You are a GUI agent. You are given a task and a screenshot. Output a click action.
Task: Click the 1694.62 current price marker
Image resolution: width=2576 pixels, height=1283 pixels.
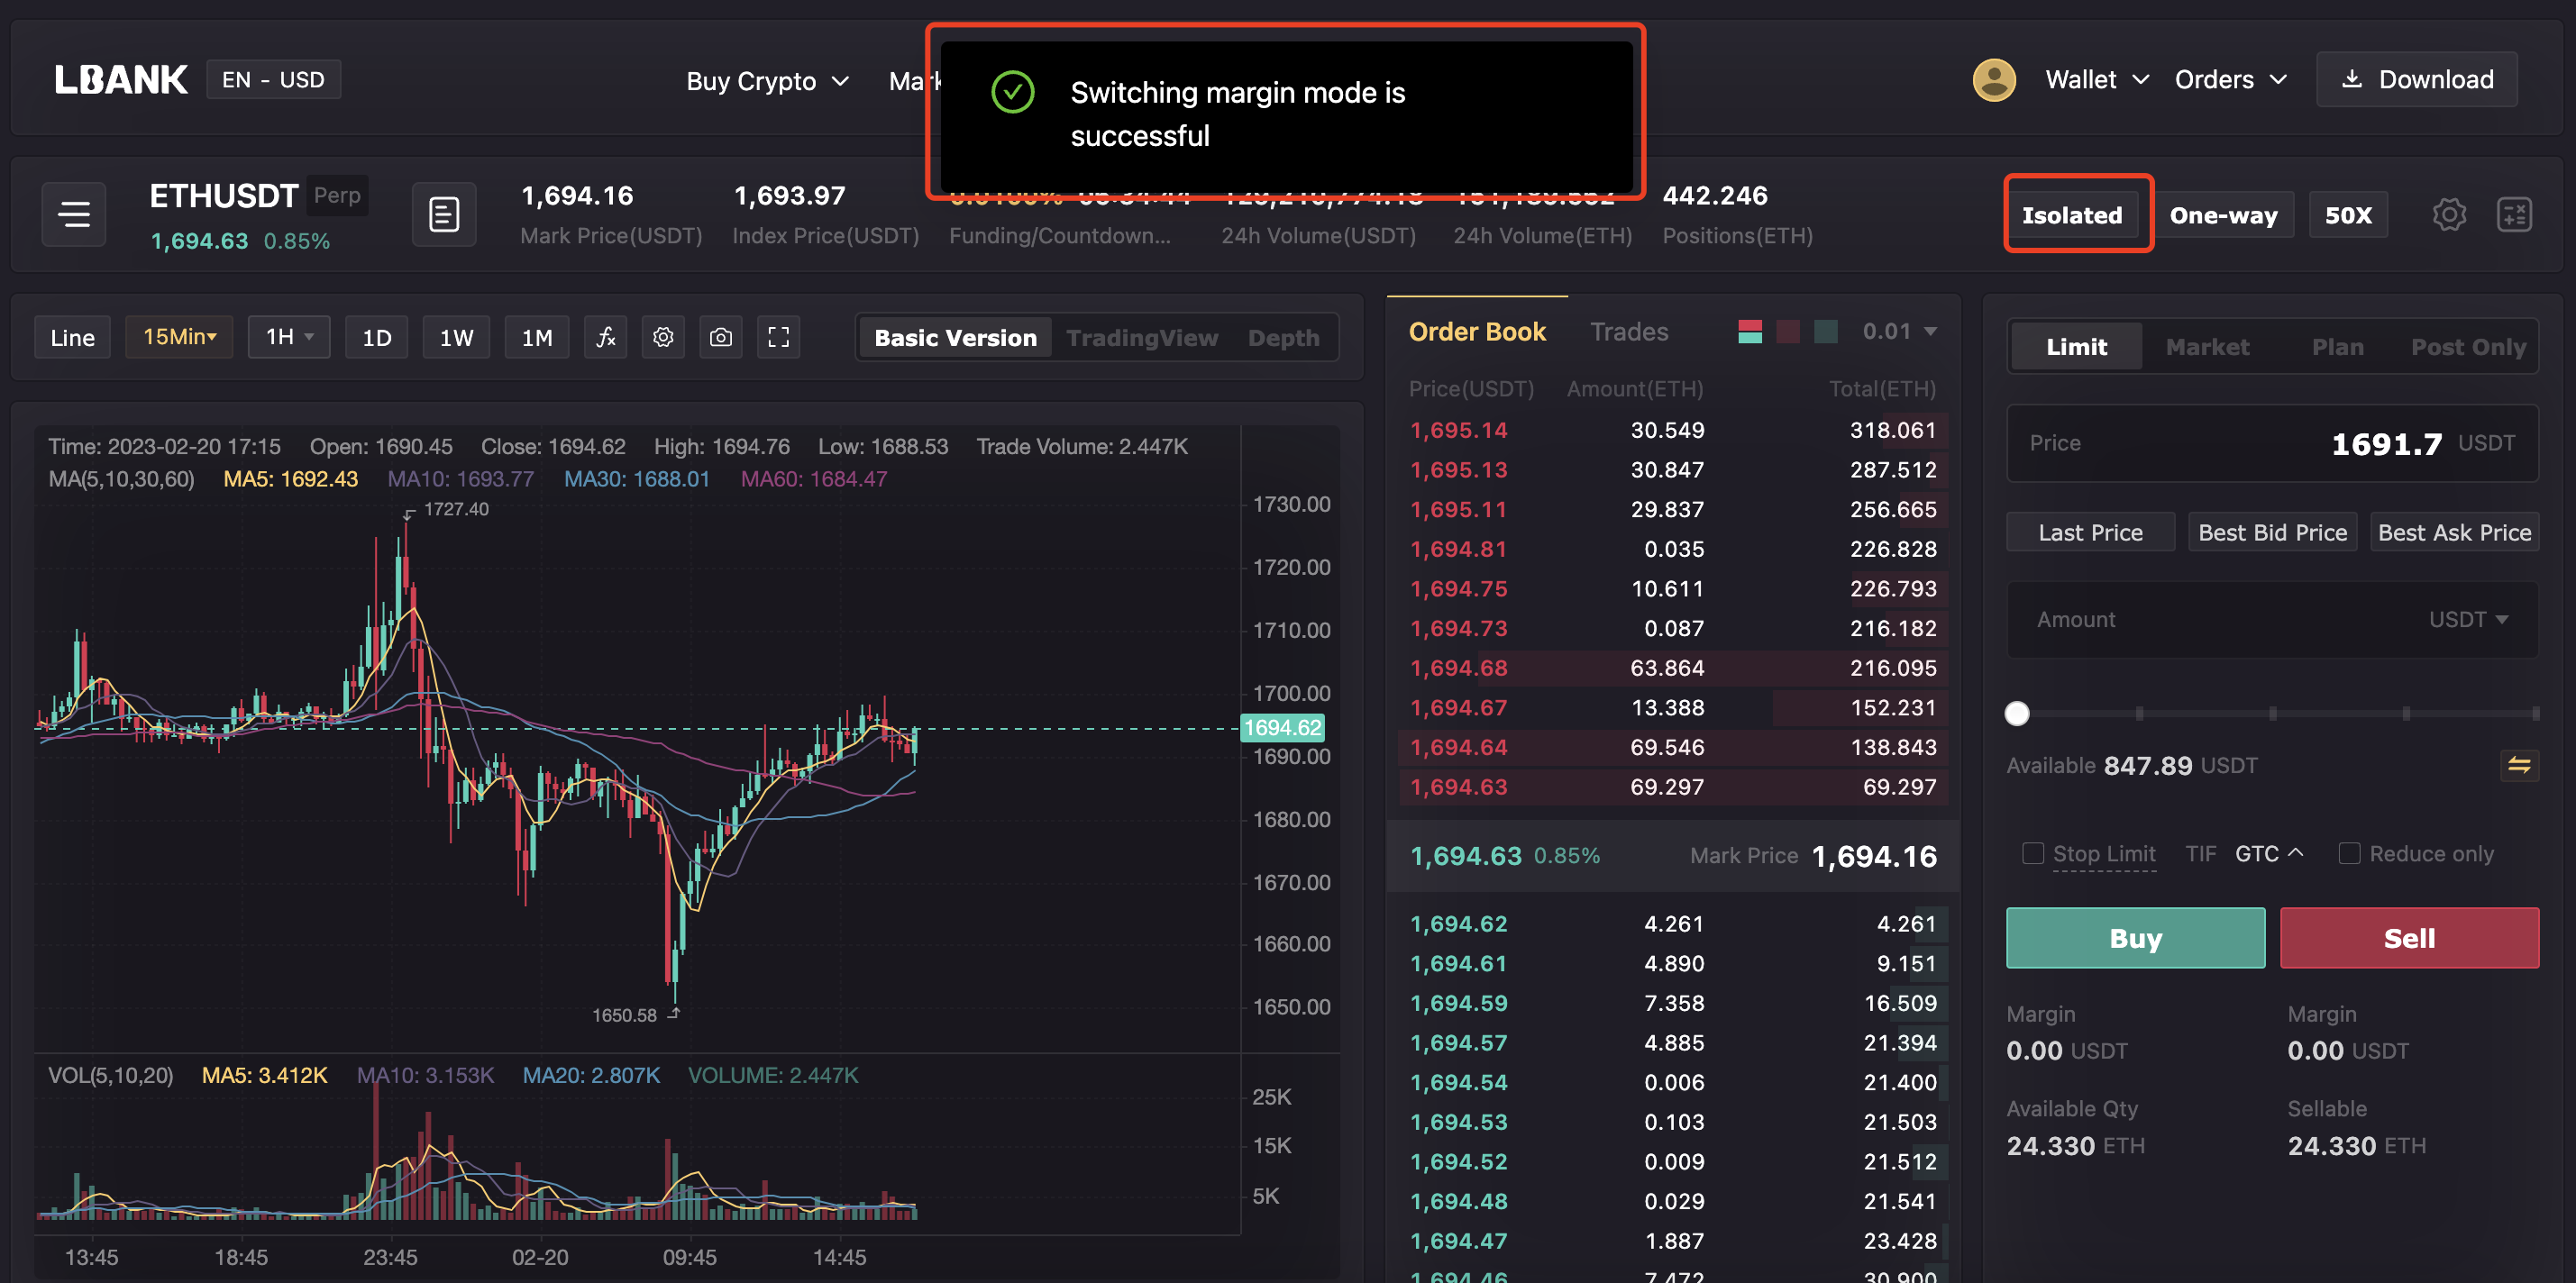[x=1282, y=727]
